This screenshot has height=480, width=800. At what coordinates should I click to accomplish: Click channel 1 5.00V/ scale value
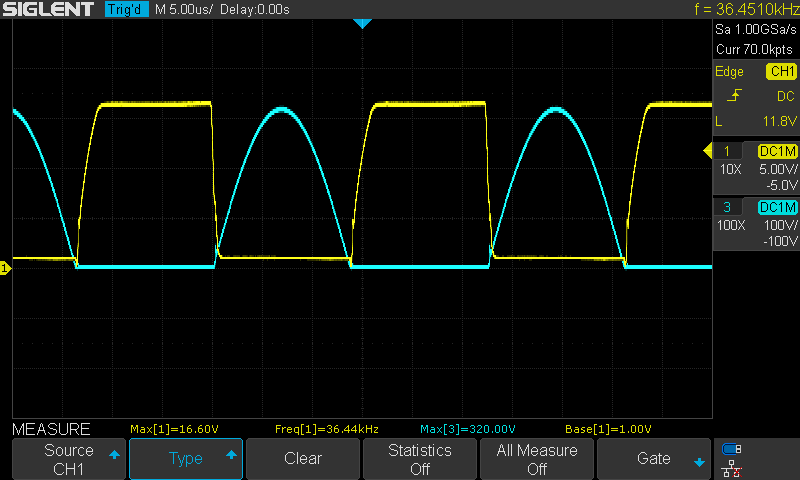[778, 169]
